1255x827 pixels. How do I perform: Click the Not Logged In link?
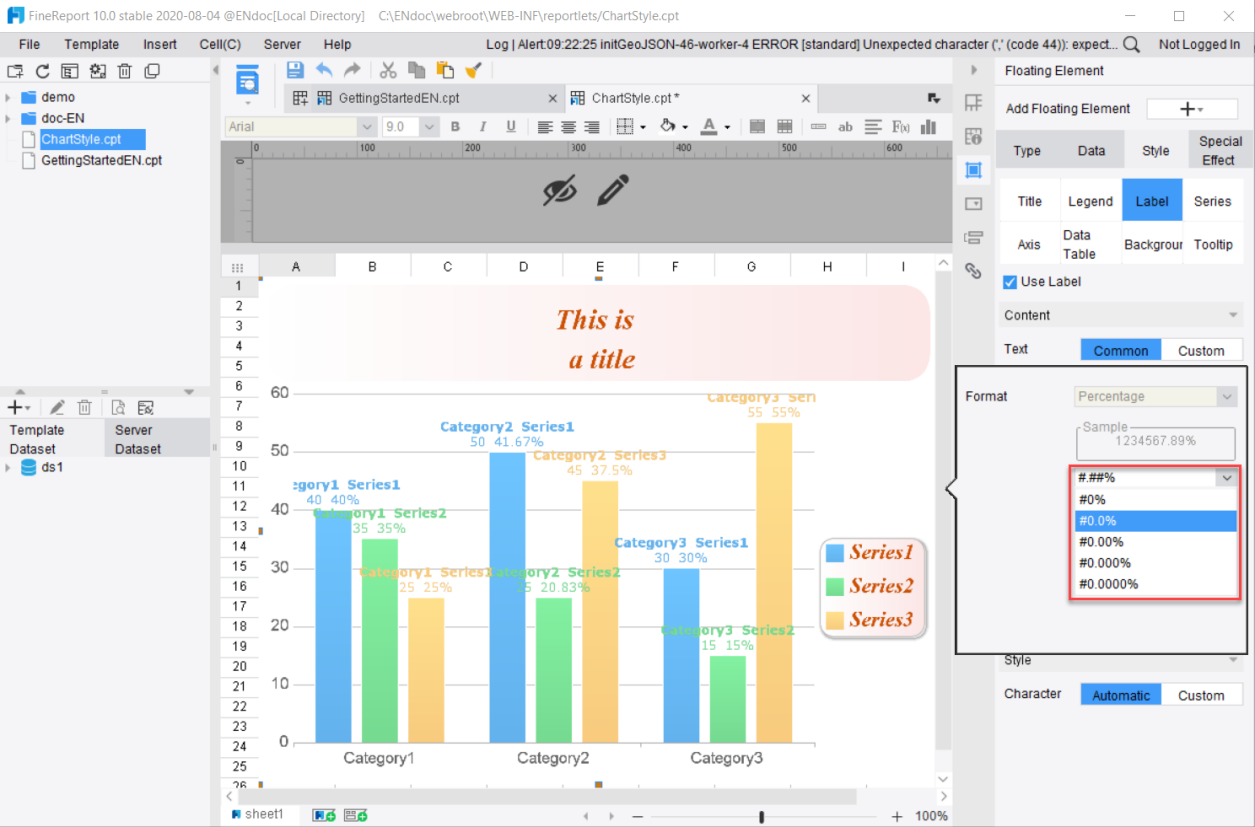(1199, 44)
